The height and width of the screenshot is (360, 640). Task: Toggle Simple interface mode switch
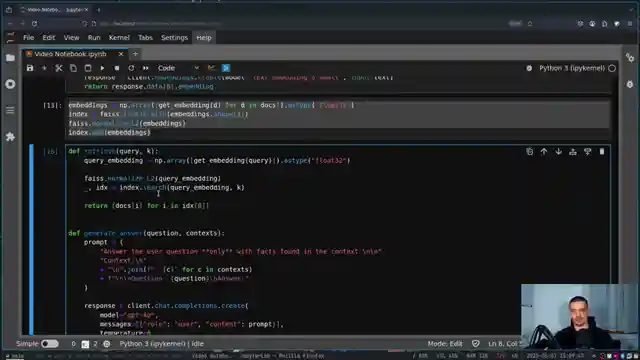tap(50, 344)
